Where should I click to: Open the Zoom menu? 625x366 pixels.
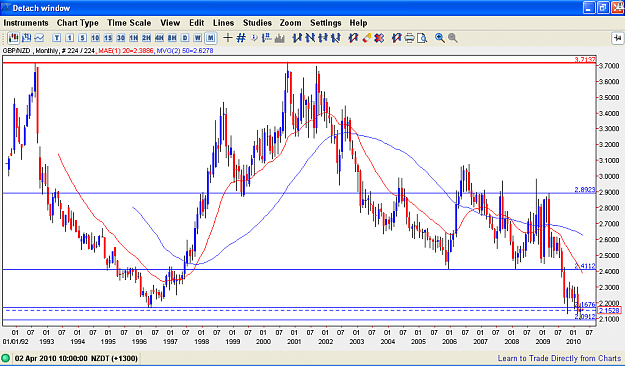coord(290,23)
